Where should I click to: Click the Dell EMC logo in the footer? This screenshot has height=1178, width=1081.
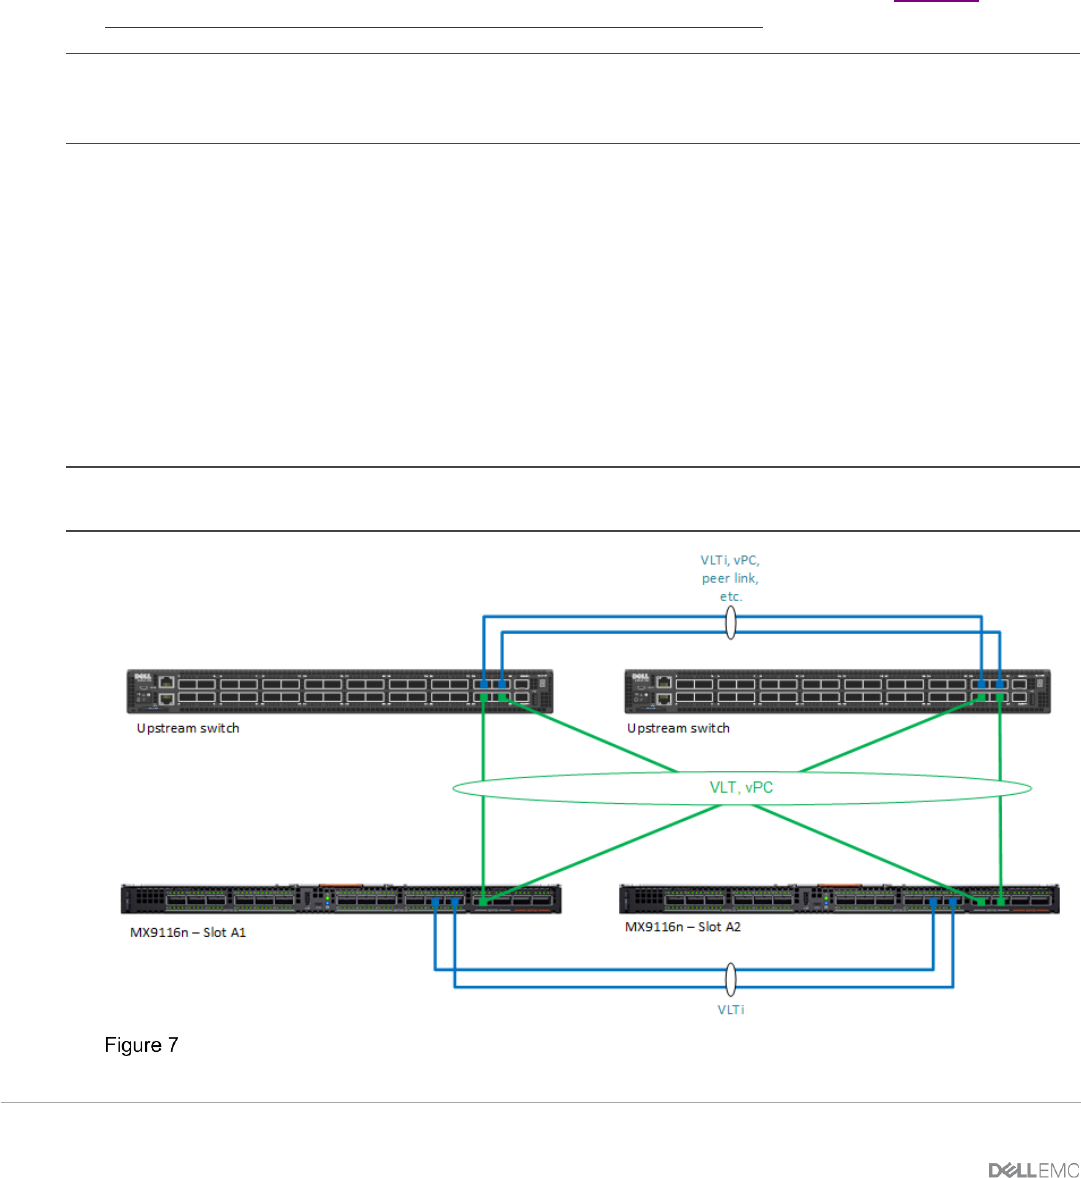pyautogui.click(x=1034, y=1169)
